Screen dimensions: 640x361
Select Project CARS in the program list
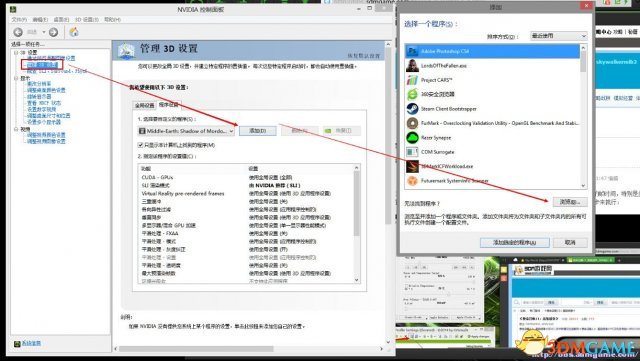492,80
